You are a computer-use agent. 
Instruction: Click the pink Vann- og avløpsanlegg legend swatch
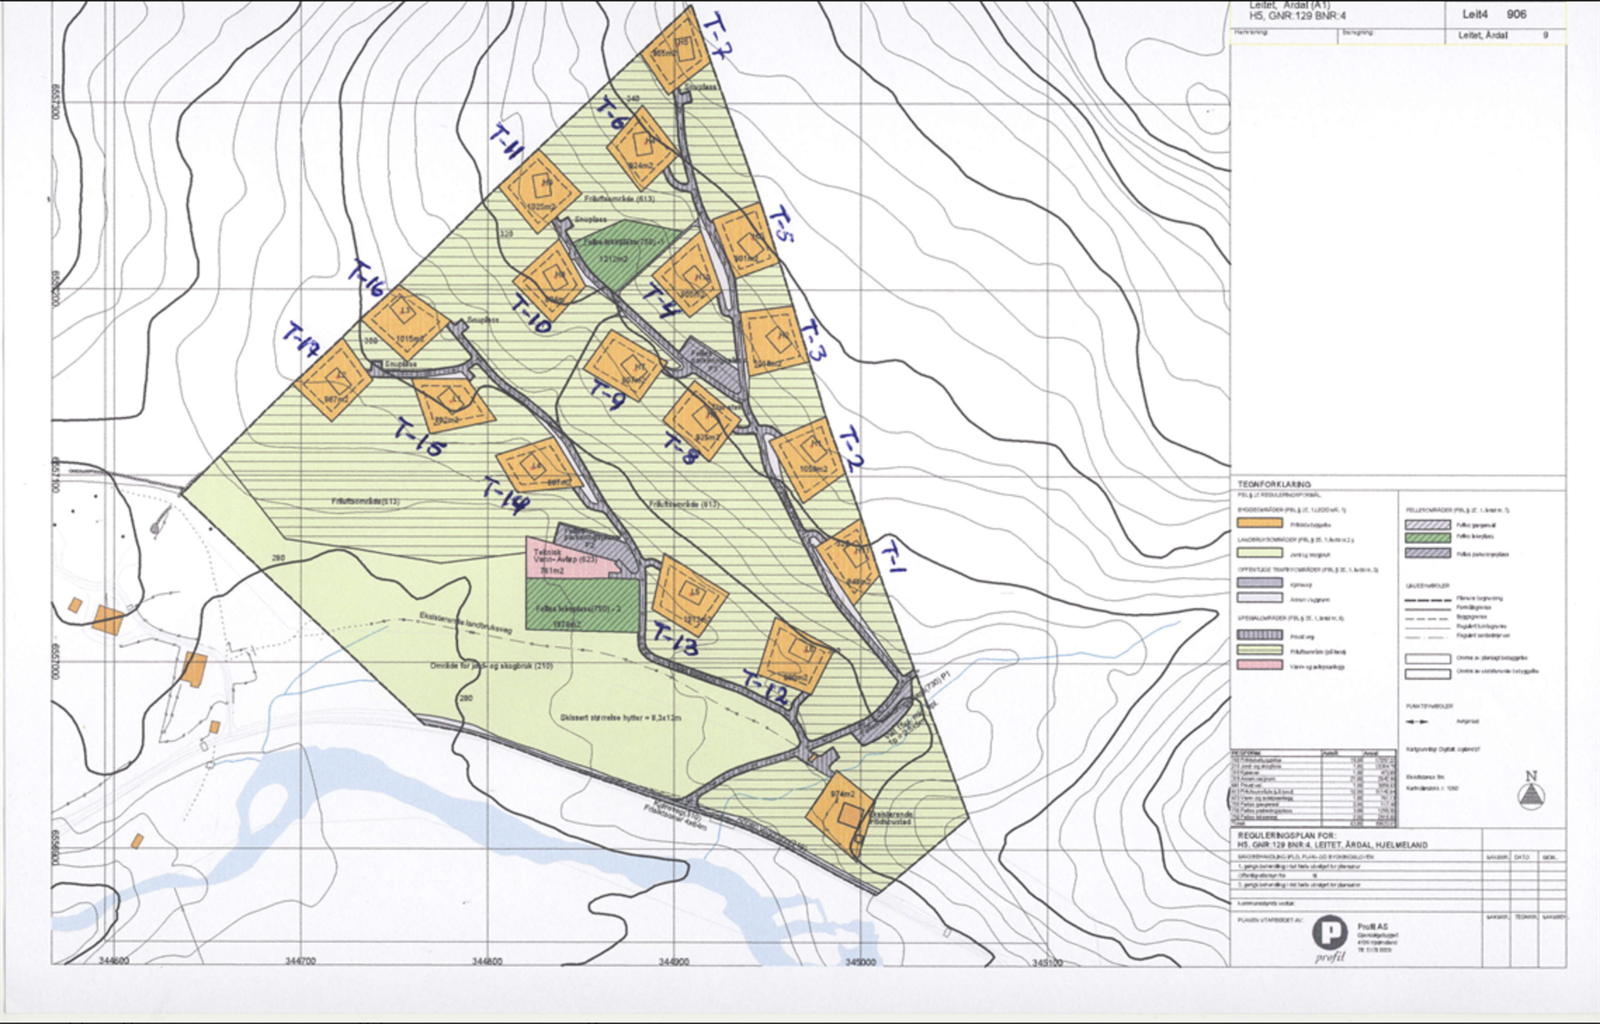pos(1259,665)
